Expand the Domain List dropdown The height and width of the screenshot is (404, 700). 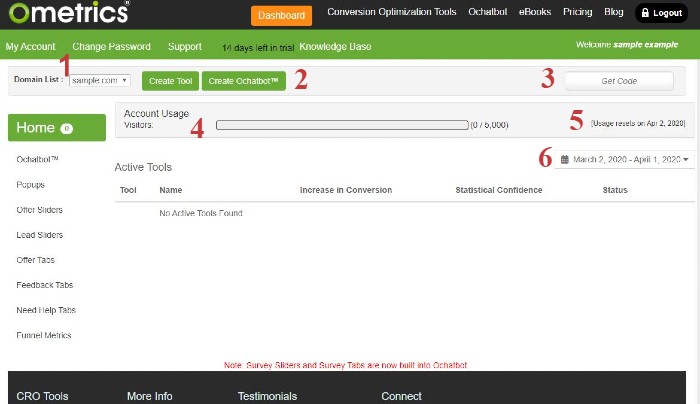pos(100,80)
